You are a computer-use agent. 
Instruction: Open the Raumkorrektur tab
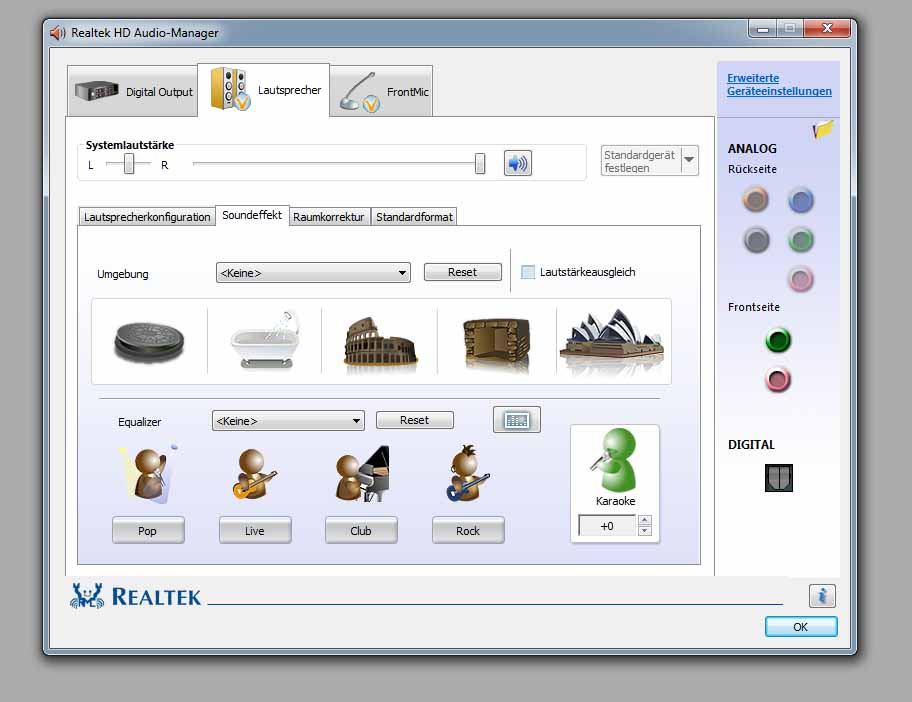point(329,217)
